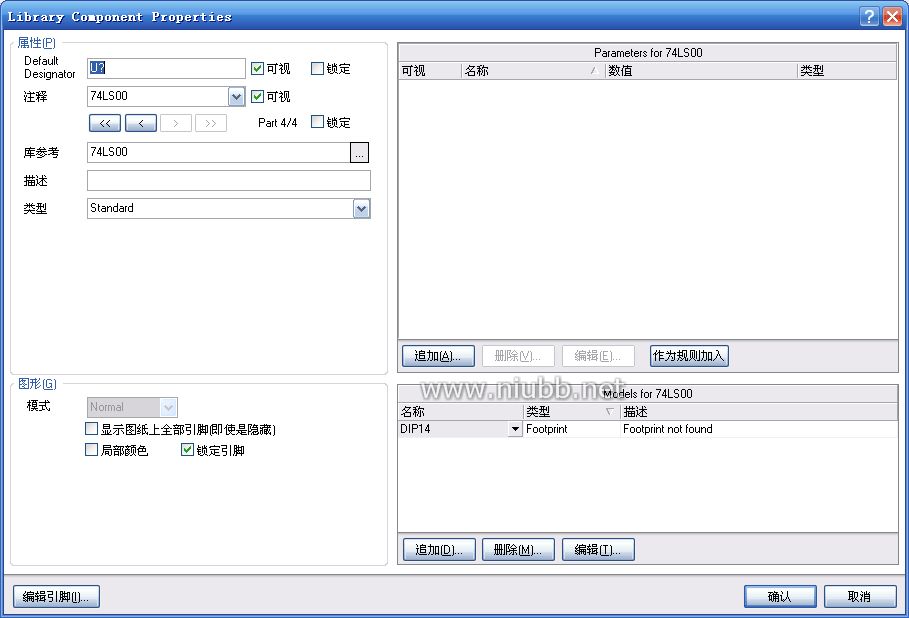Toggle 可视 checkbox for Default Designator
The height and width of the screenshot is (618, 909).
(257, 68)
